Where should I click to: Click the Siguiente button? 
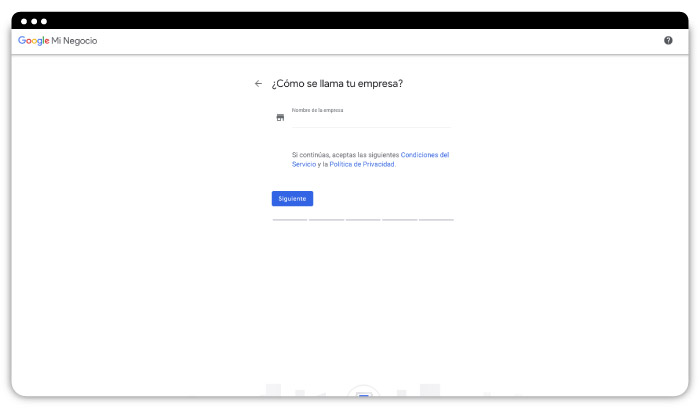[292, 199]
